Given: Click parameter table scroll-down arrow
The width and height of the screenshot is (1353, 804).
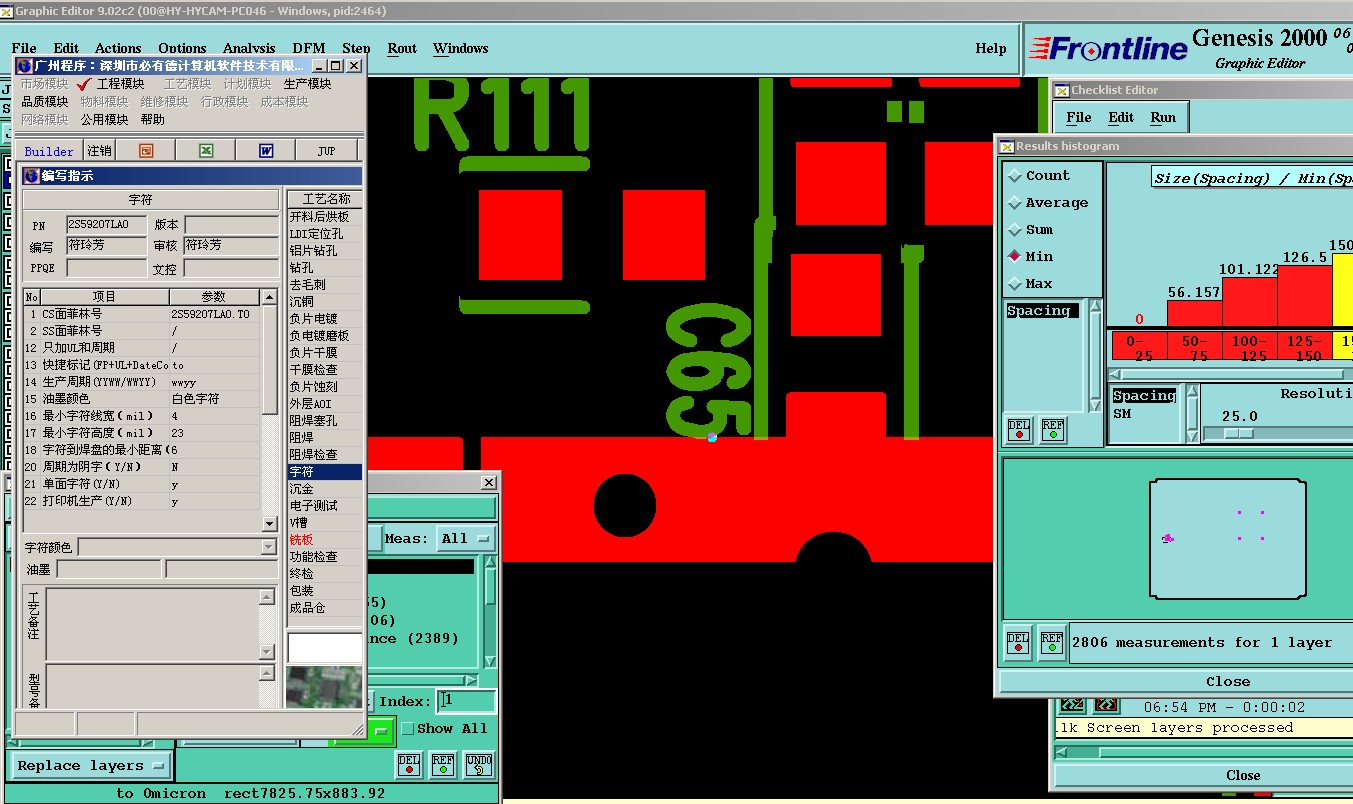Looking at the screenshot, I should tap(269, 523).
